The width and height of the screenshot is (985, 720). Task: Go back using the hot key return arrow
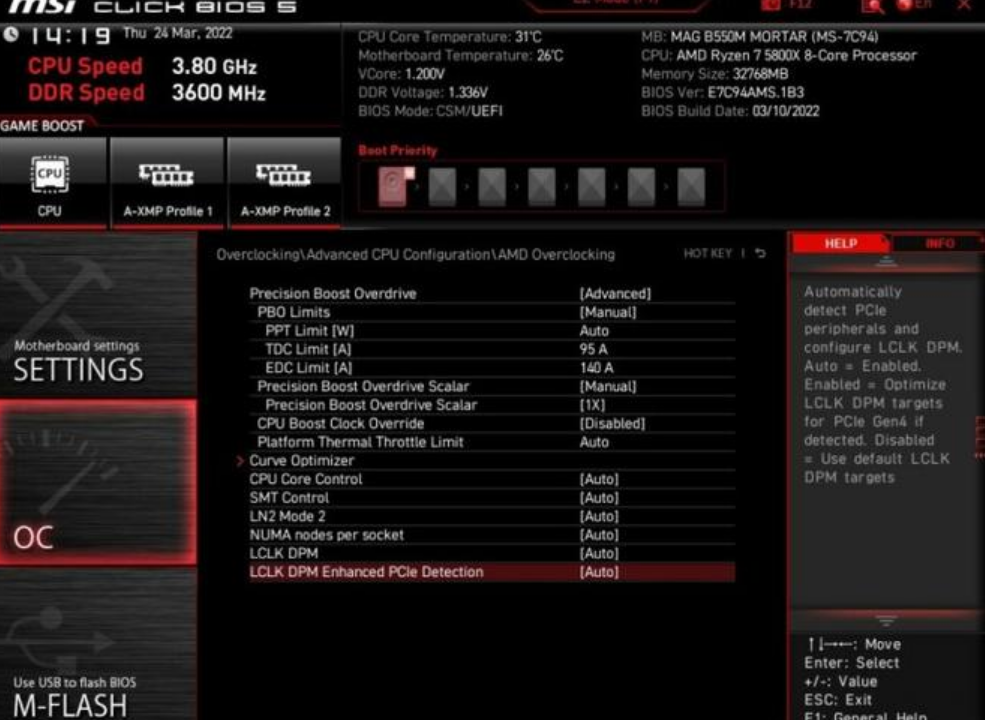(761, 253)
